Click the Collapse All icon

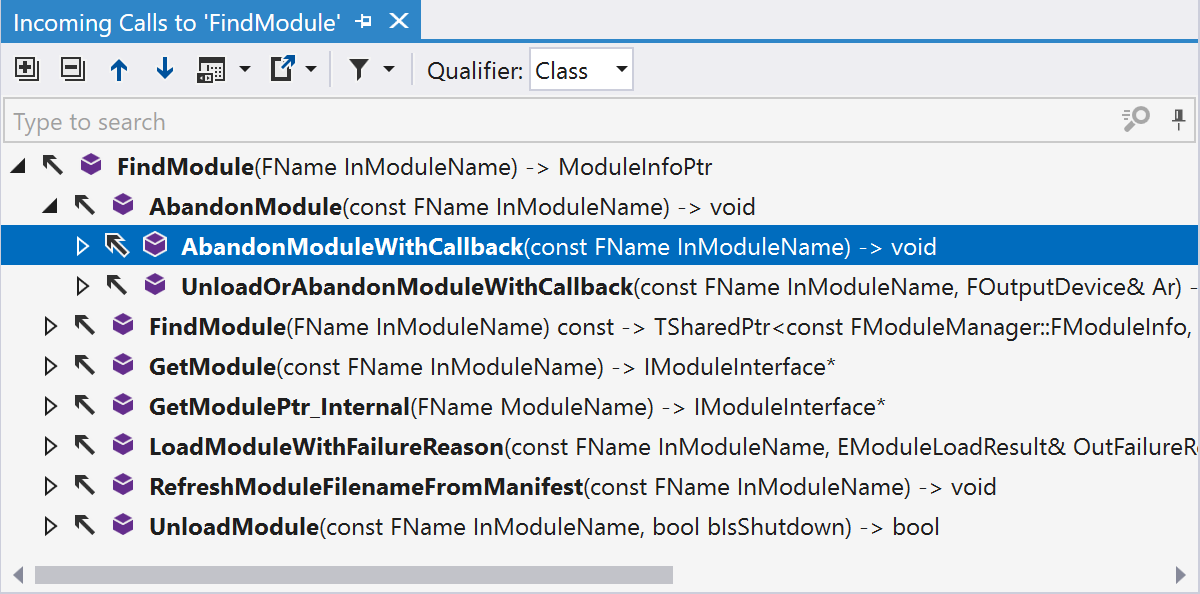(71, 69)
